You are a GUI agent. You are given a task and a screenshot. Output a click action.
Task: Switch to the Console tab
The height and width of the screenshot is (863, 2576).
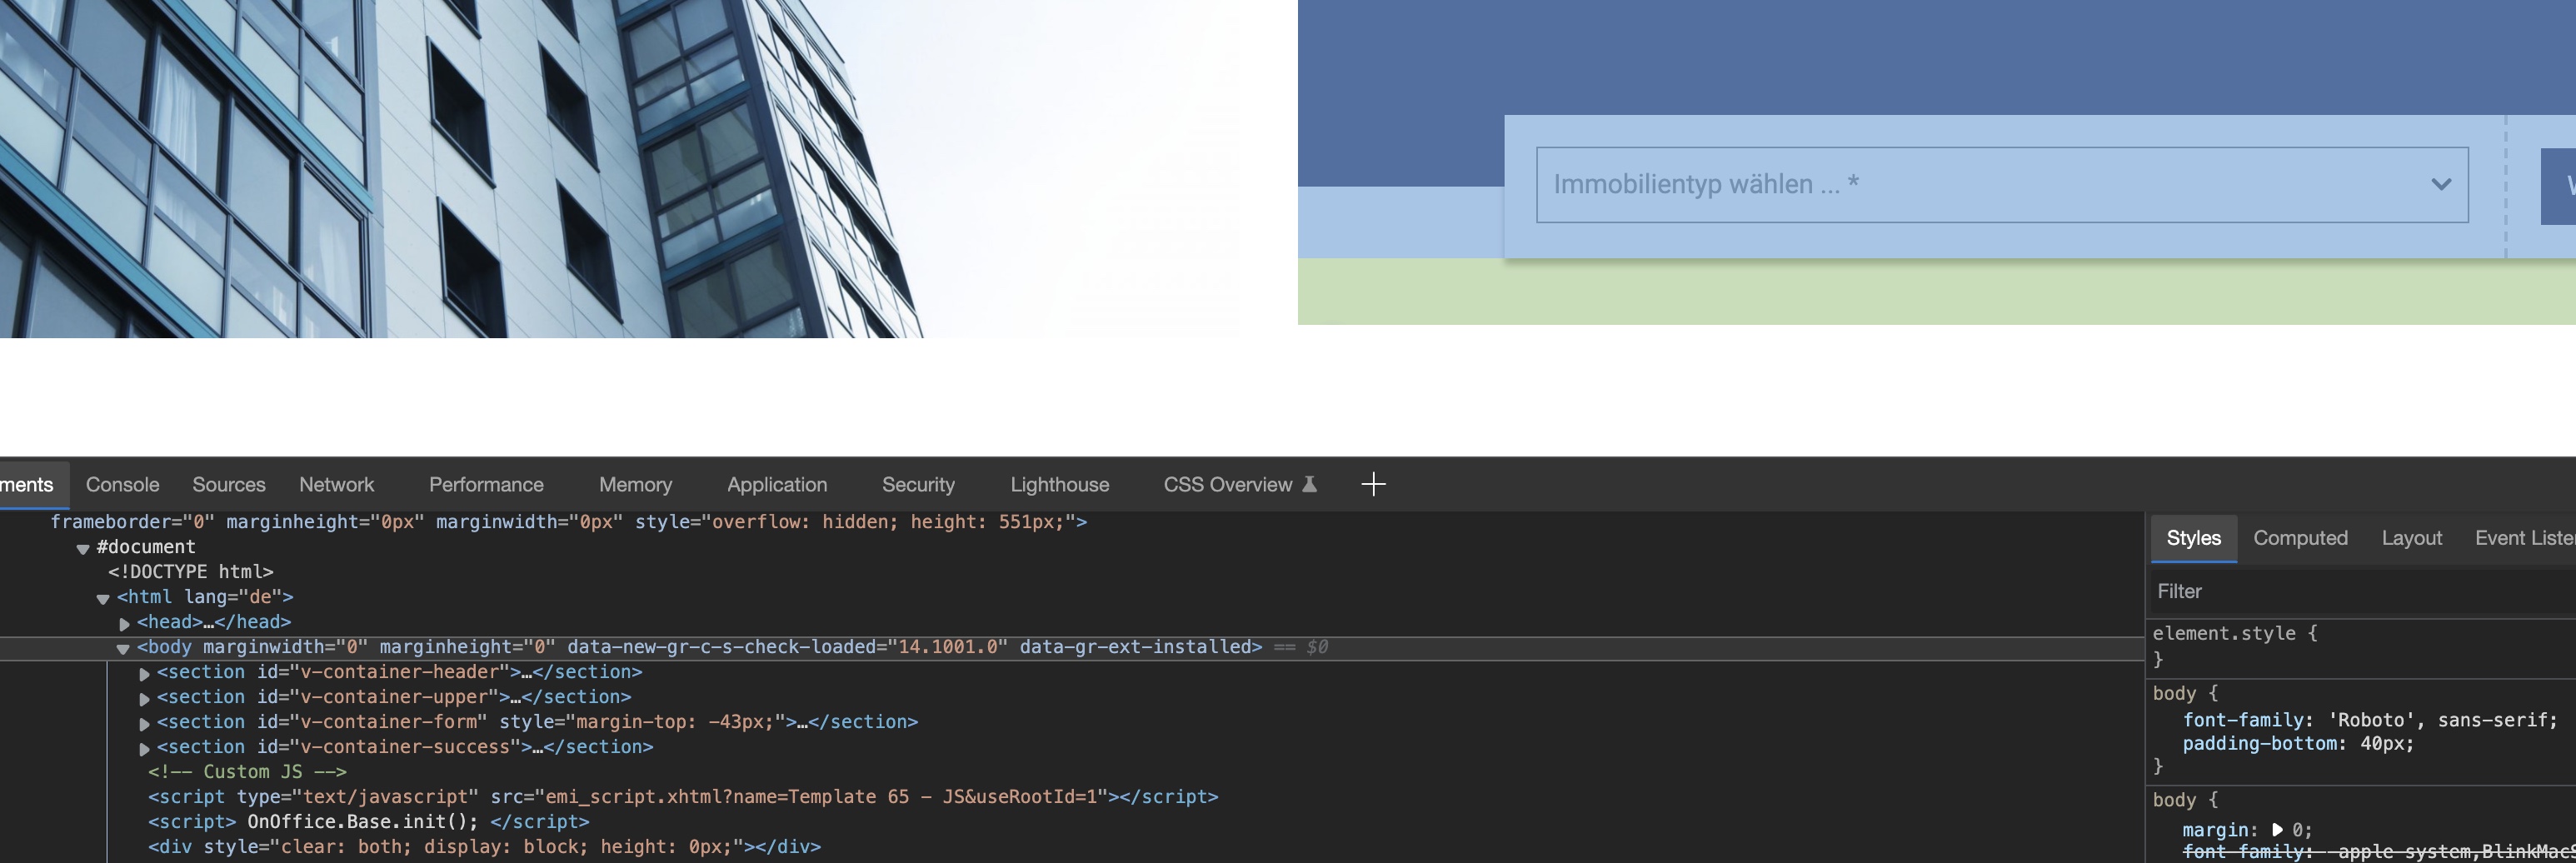click(x=123, y=485)
